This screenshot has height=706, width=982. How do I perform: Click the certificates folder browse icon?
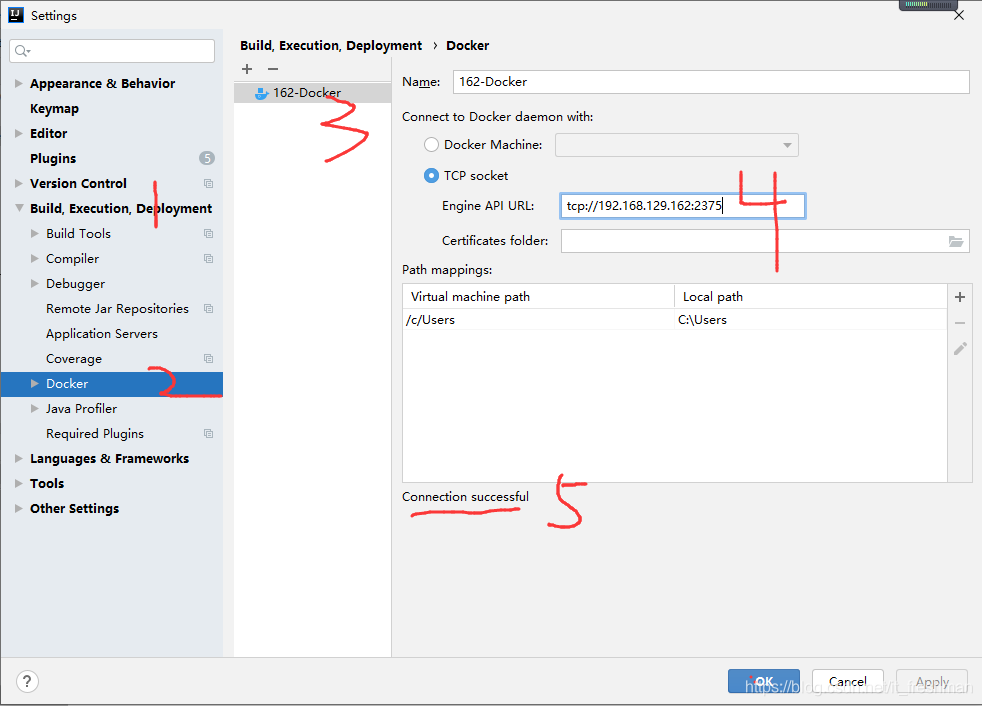(956, 241)
